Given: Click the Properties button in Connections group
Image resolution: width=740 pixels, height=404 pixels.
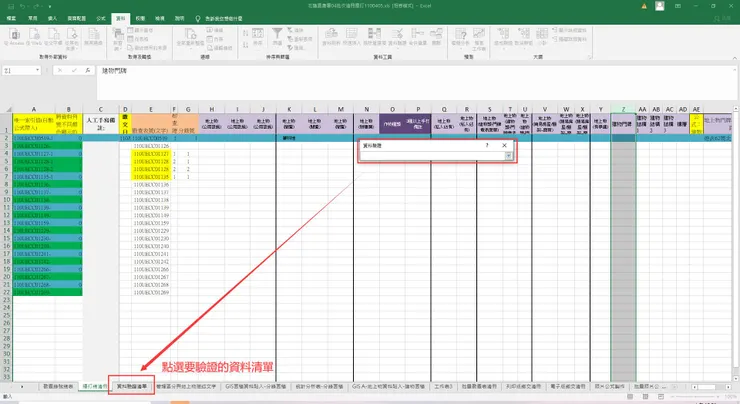Looking at the screenshot, I should (x=215, y=39).
